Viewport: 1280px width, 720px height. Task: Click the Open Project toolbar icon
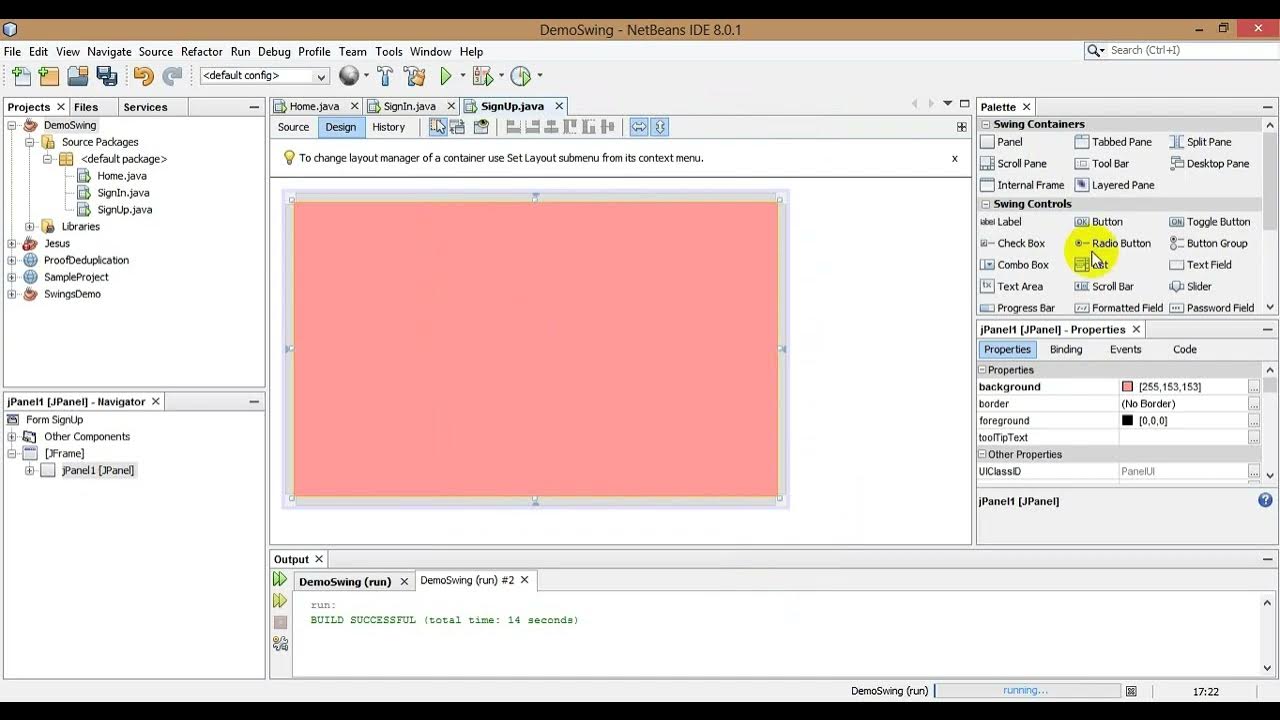78,76
